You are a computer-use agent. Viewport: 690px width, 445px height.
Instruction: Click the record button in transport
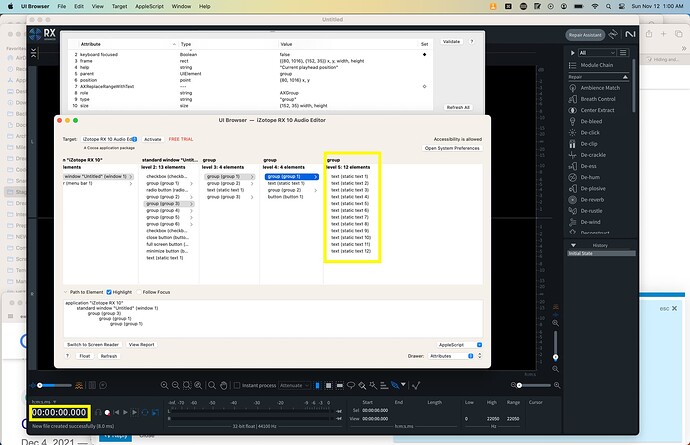tap(107, 412)
